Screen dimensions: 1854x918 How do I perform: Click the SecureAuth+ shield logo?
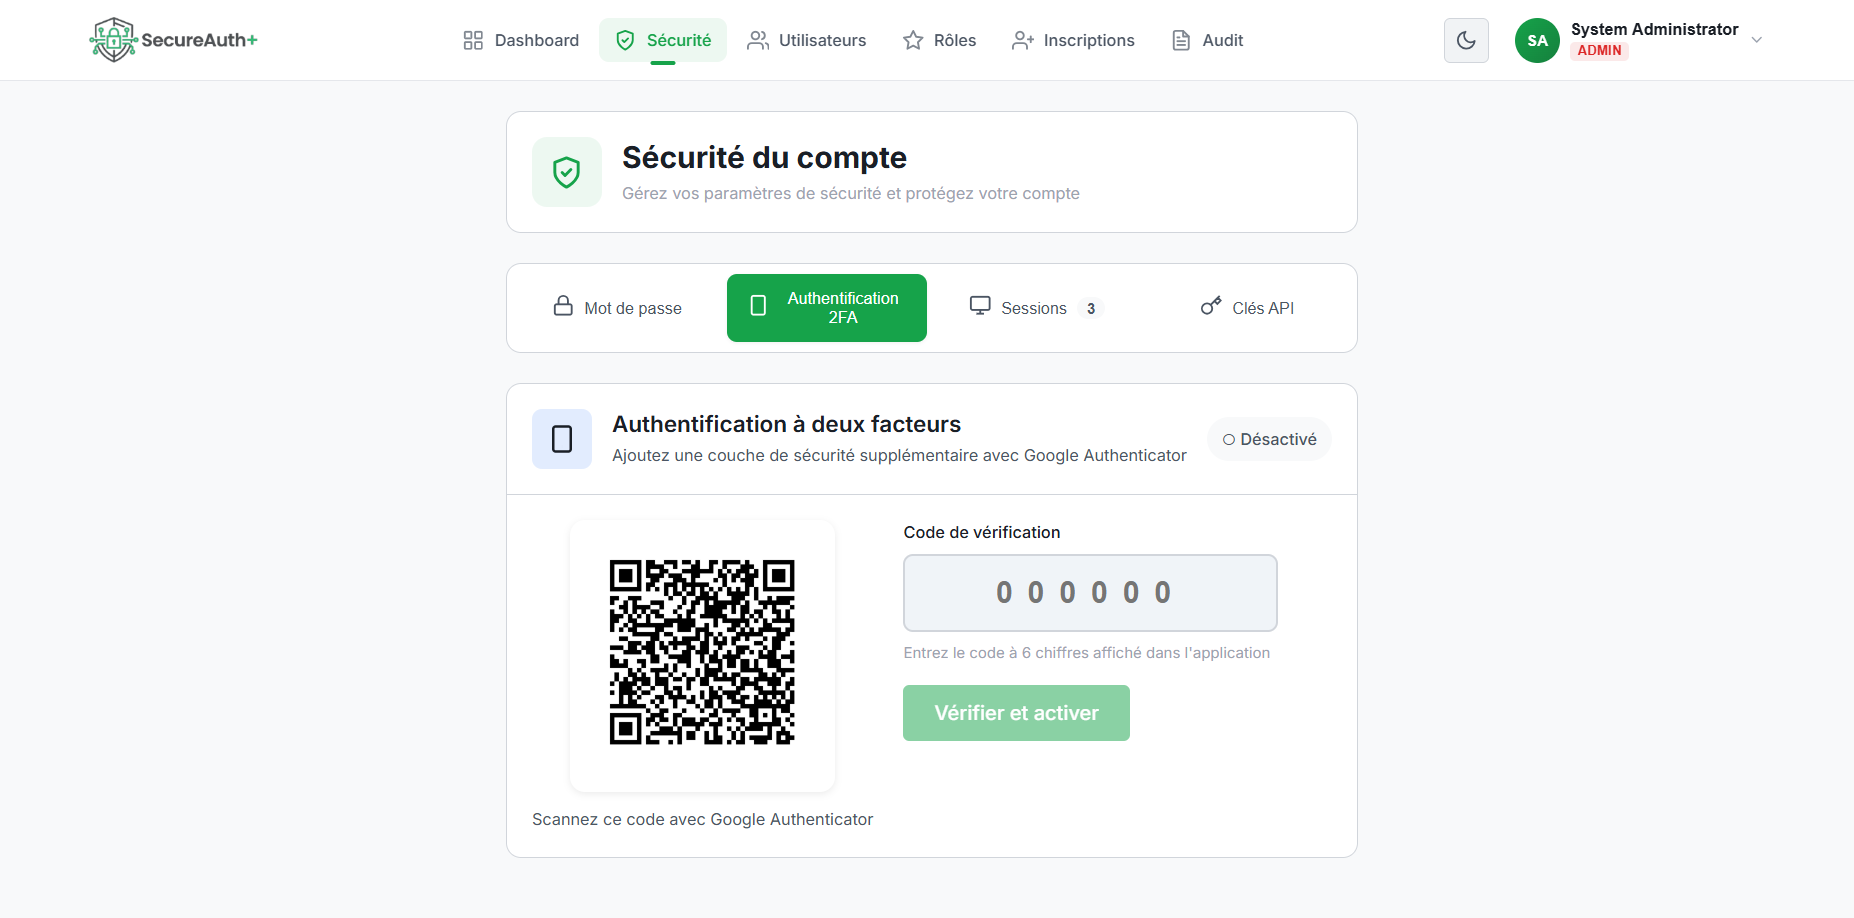pyautogui.click(x=113, y=39)
